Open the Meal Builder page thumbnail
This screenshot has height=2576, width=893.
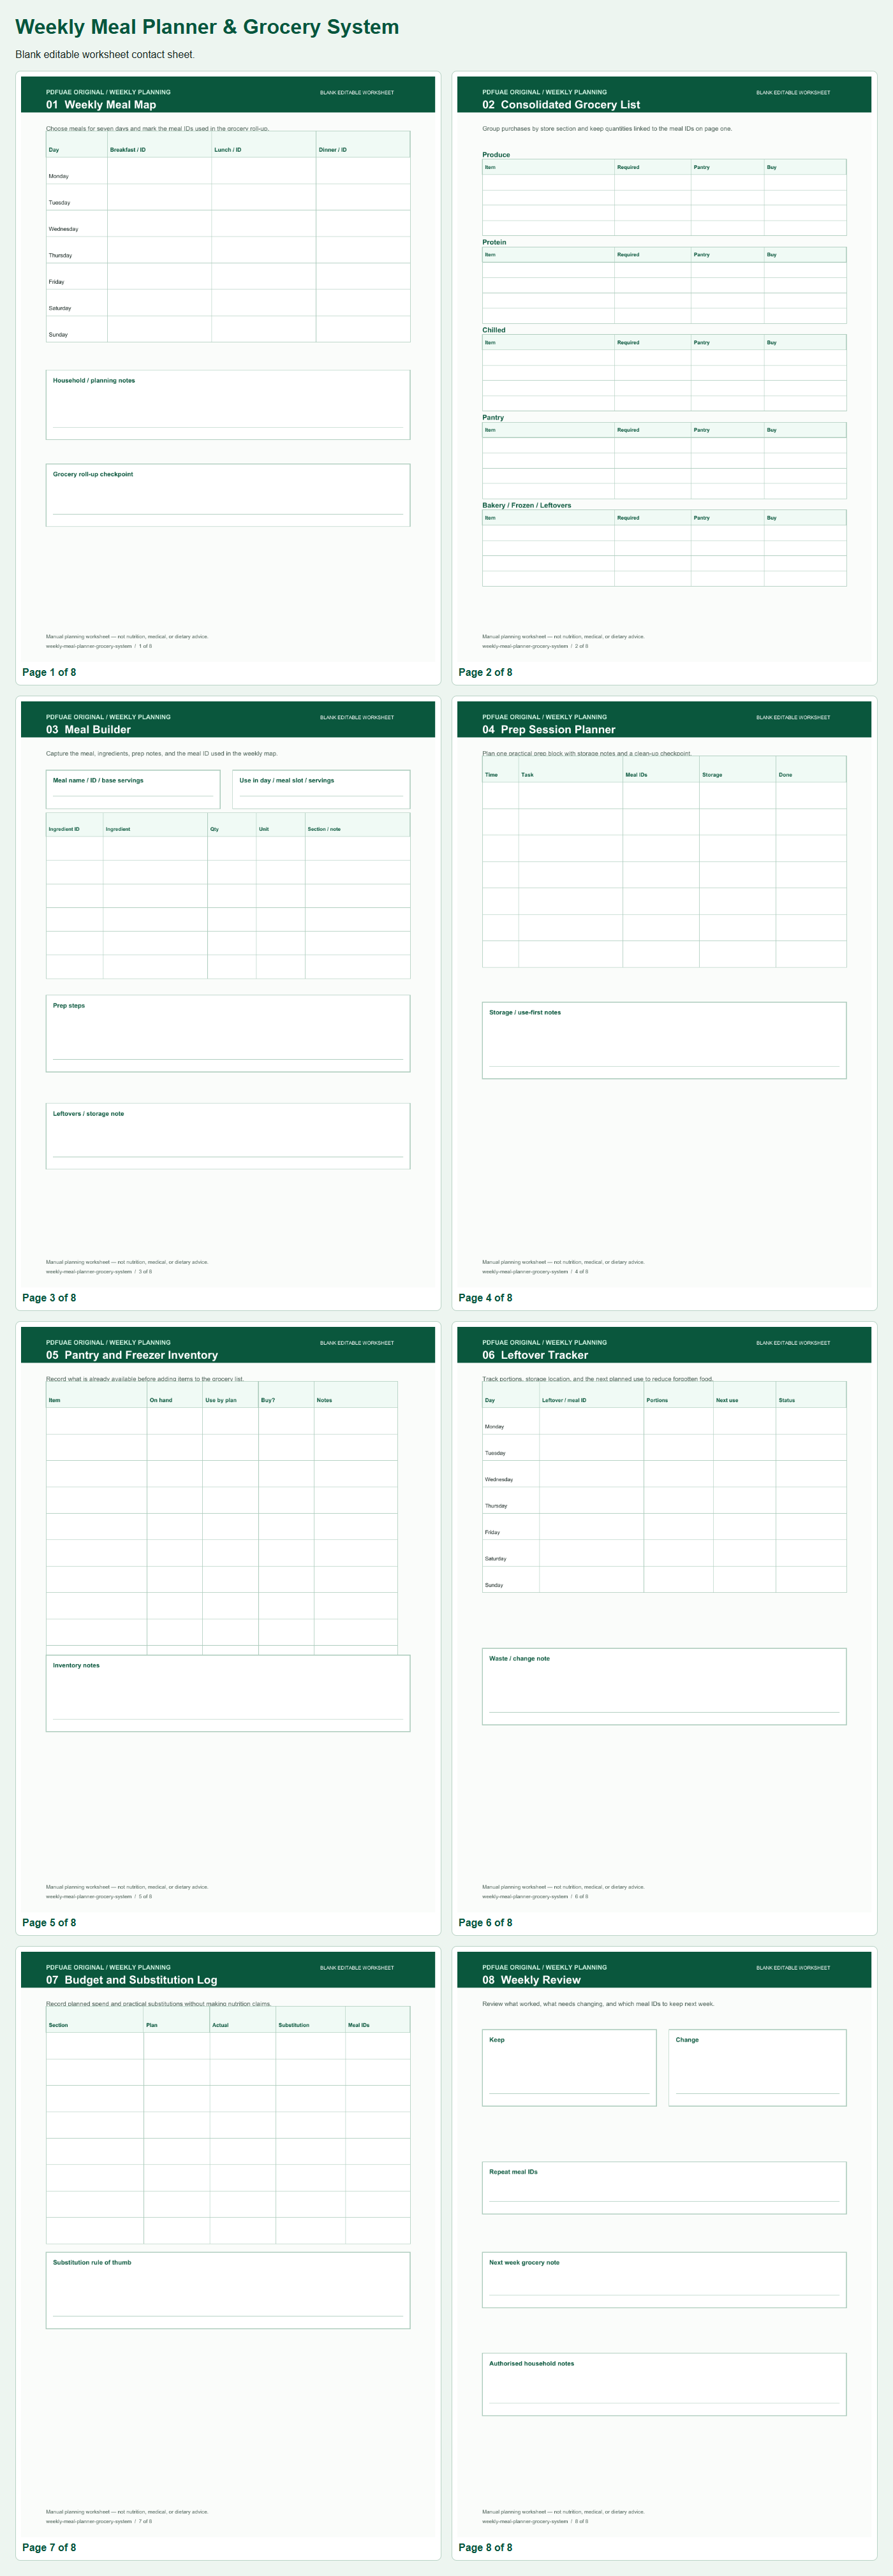coord(228,993)
